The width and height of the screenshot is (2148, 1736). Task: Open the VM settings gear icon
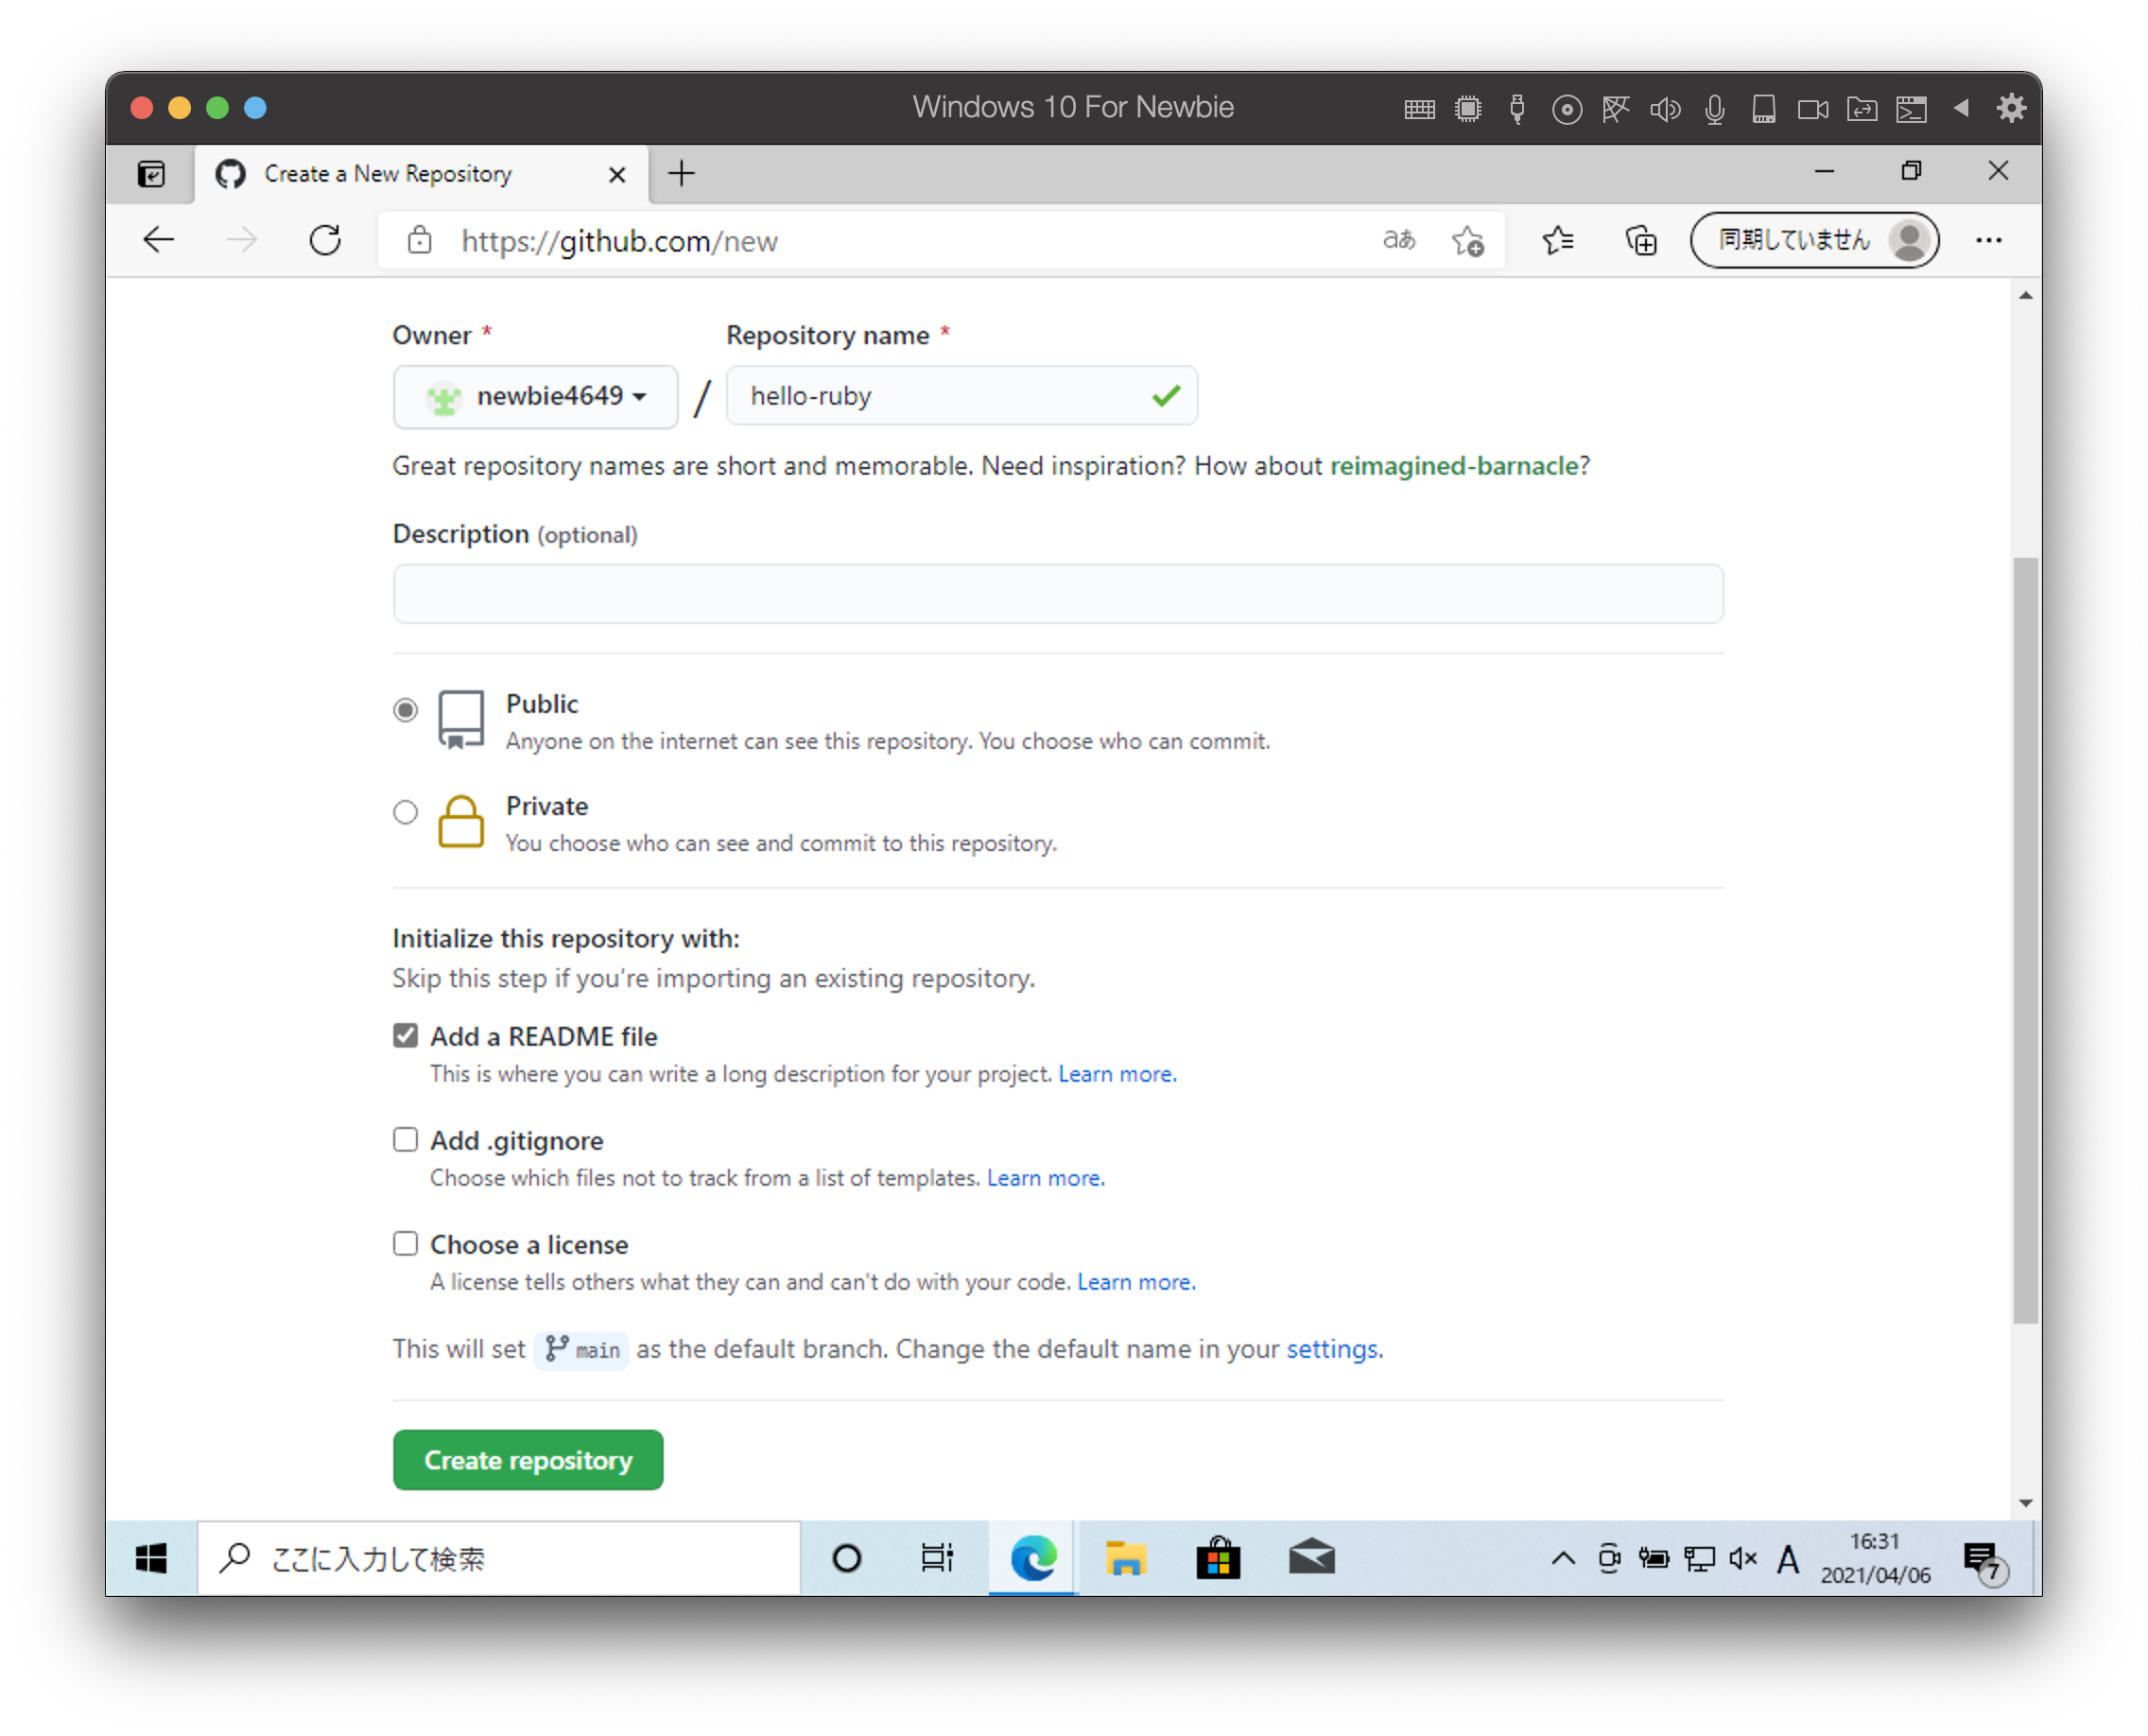pos(2011,109)
